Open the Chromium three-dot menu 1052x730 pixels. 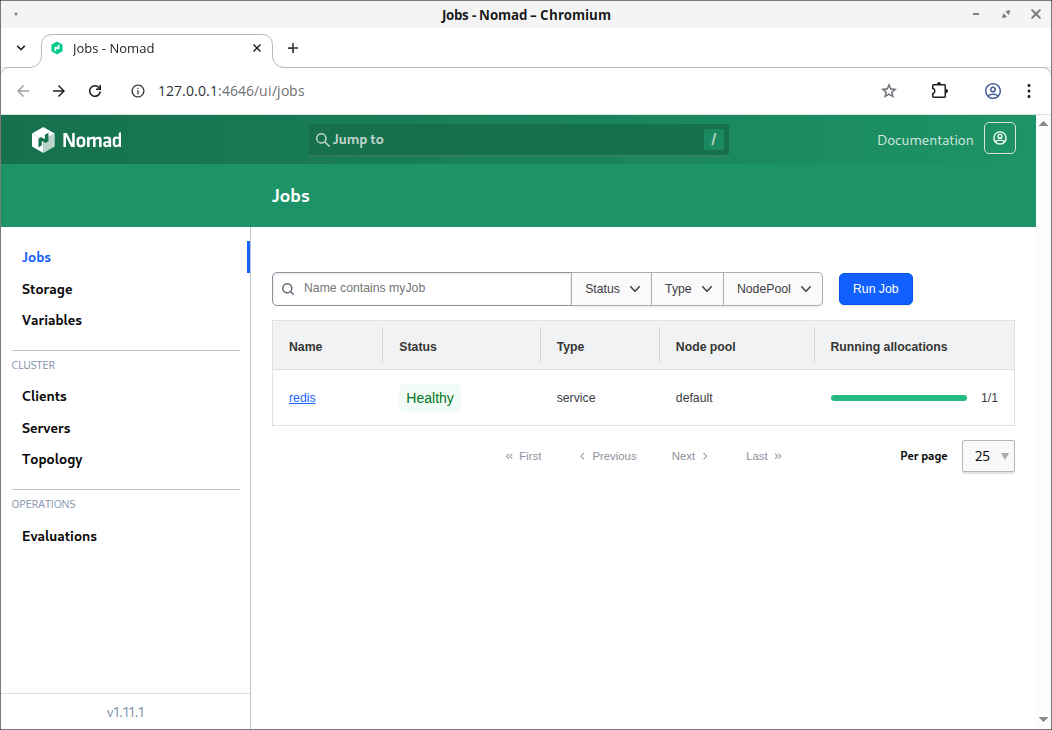point(1029,91)
